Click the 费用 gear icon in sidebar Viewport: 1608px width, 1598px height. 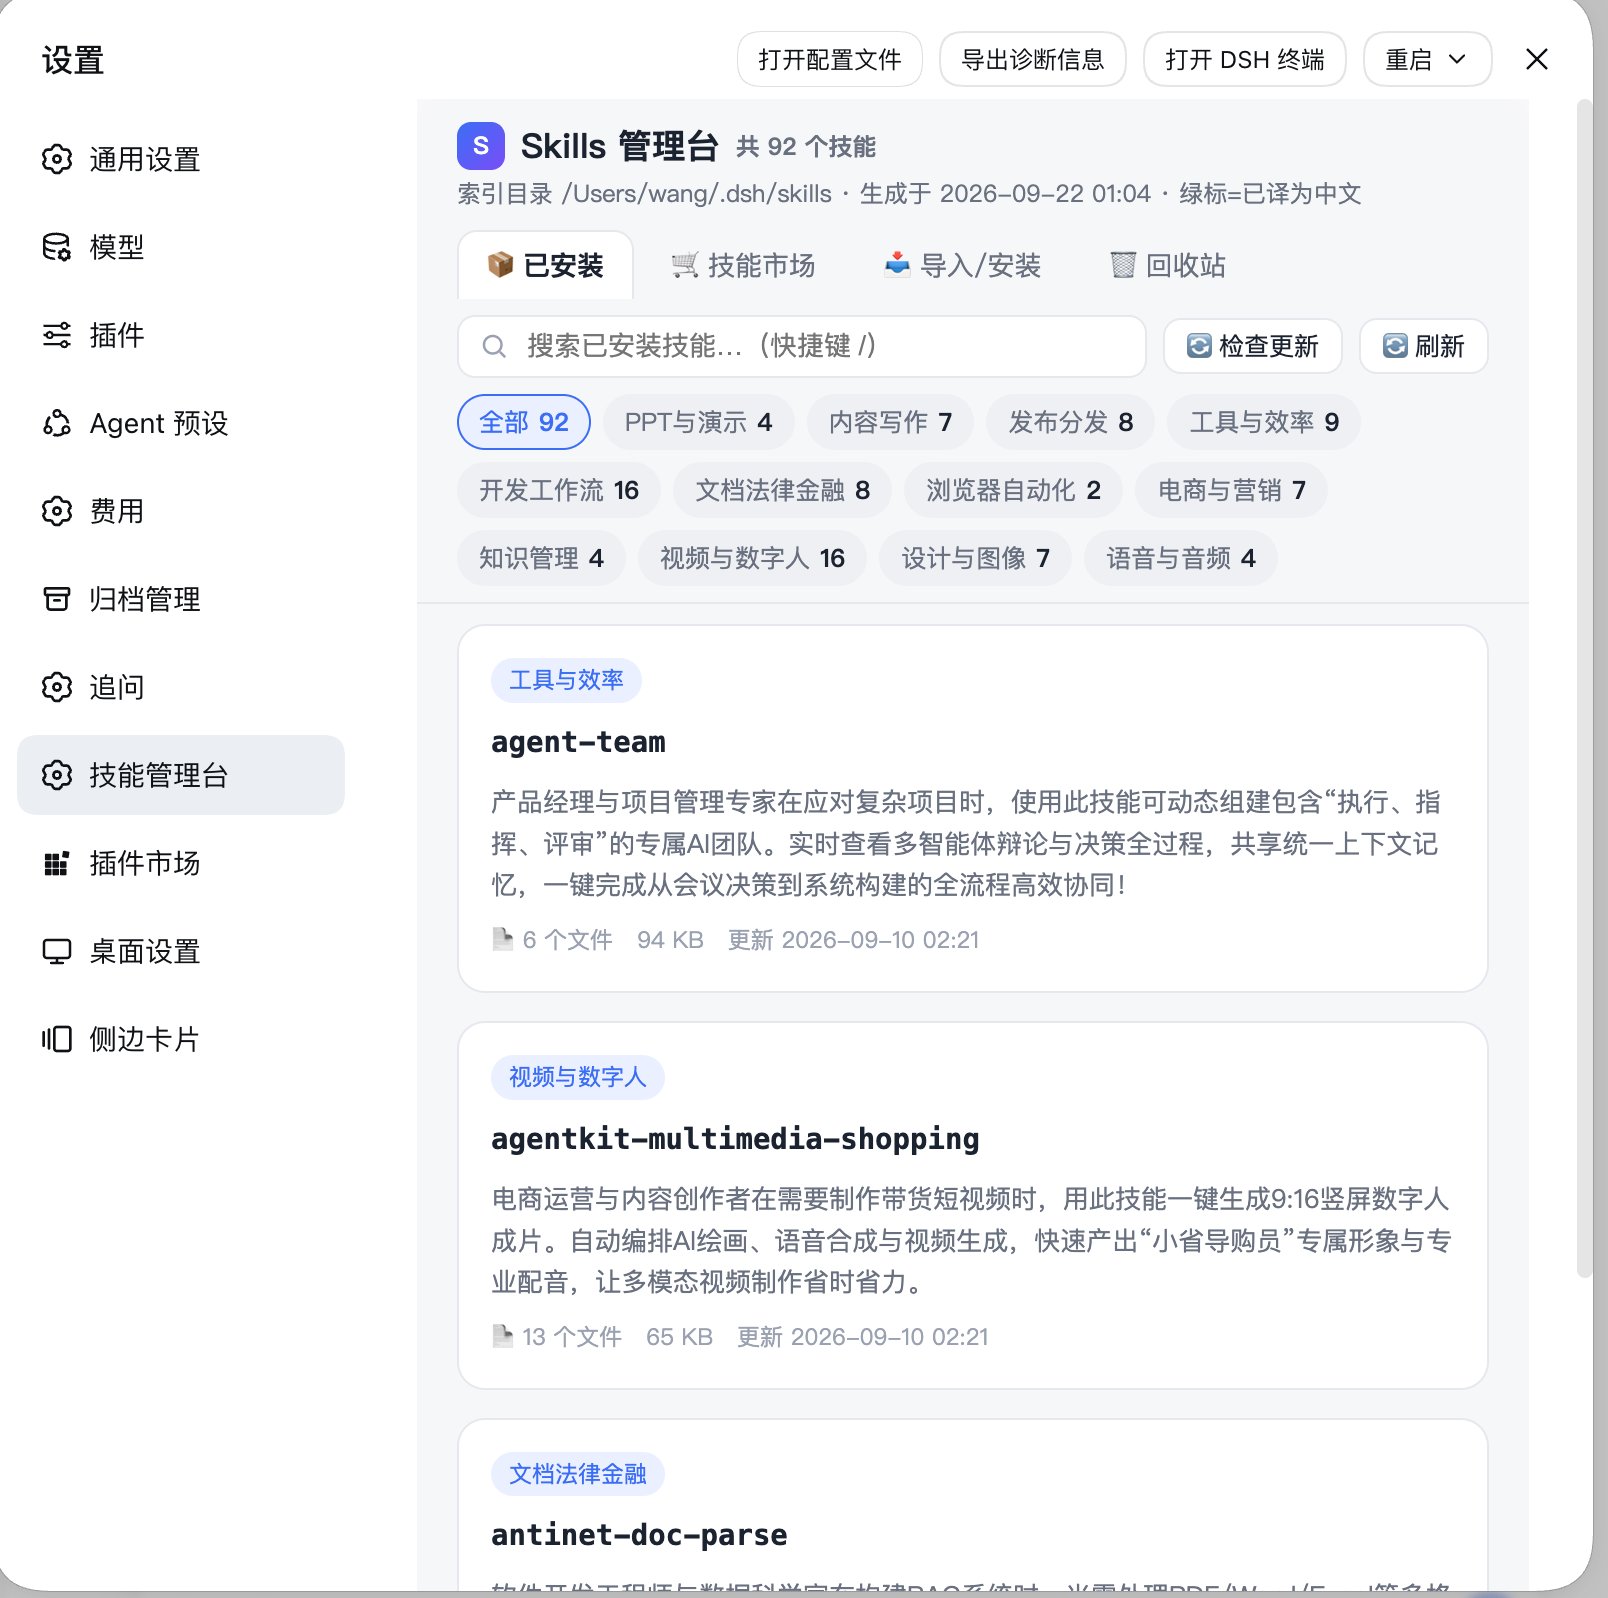(x=57, y=511)
